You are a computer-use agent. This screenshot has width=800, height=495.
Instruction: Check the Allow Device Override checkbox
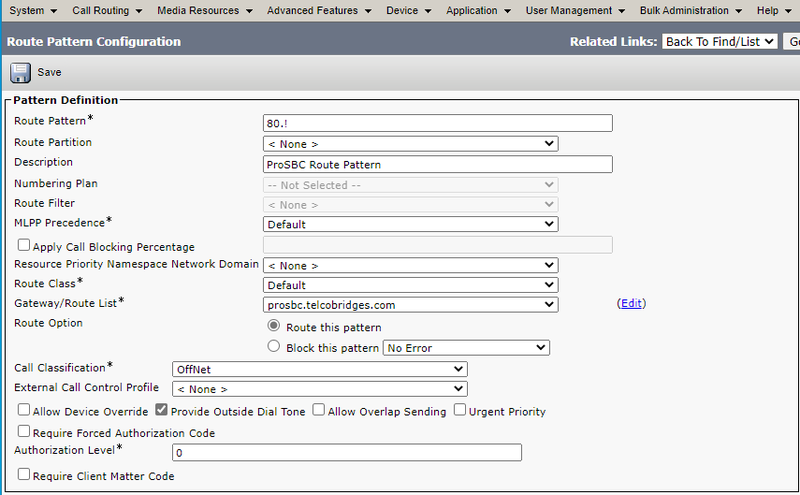tap(23, 410)
